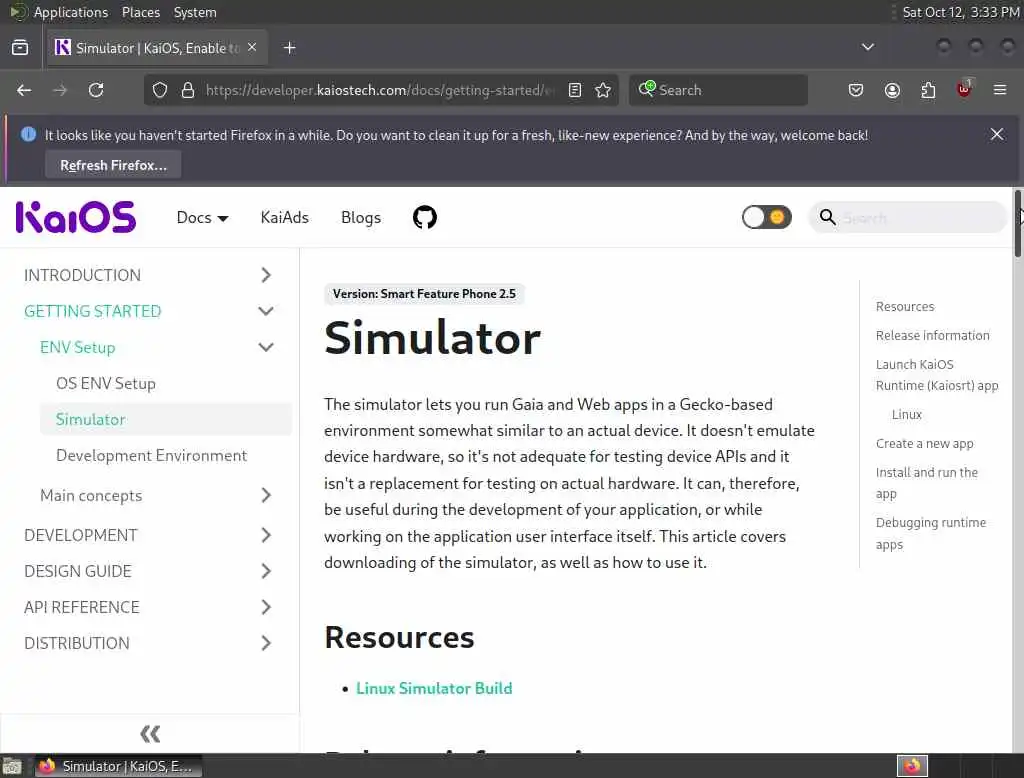Open a new browser tab
The image size is (1024, 778).
click(289, 48)
